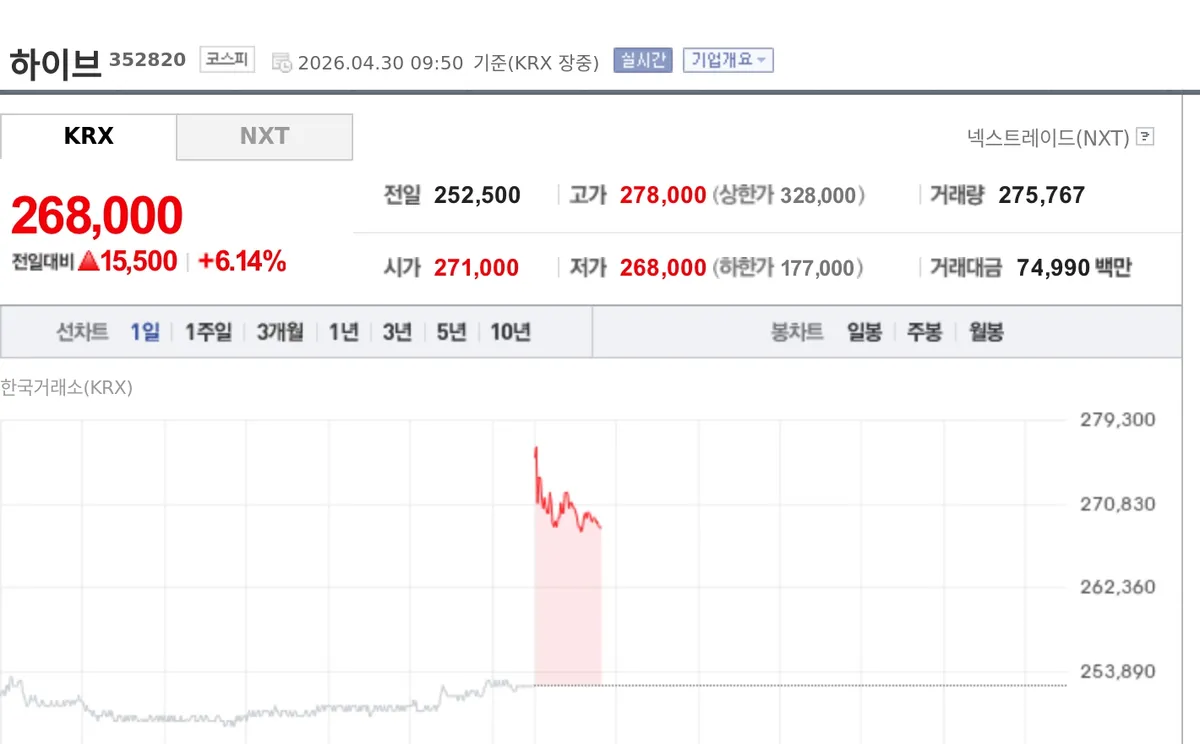Switch to 5년 chart range
The image size is (1200, 744).
point(451,332)
